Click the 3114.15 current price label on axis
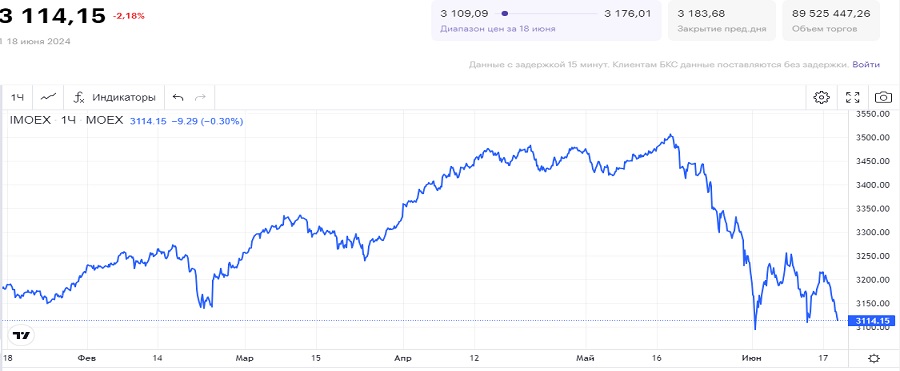This screenshot has height=371, width=900. pyautogui.click(x=871, y=320)
